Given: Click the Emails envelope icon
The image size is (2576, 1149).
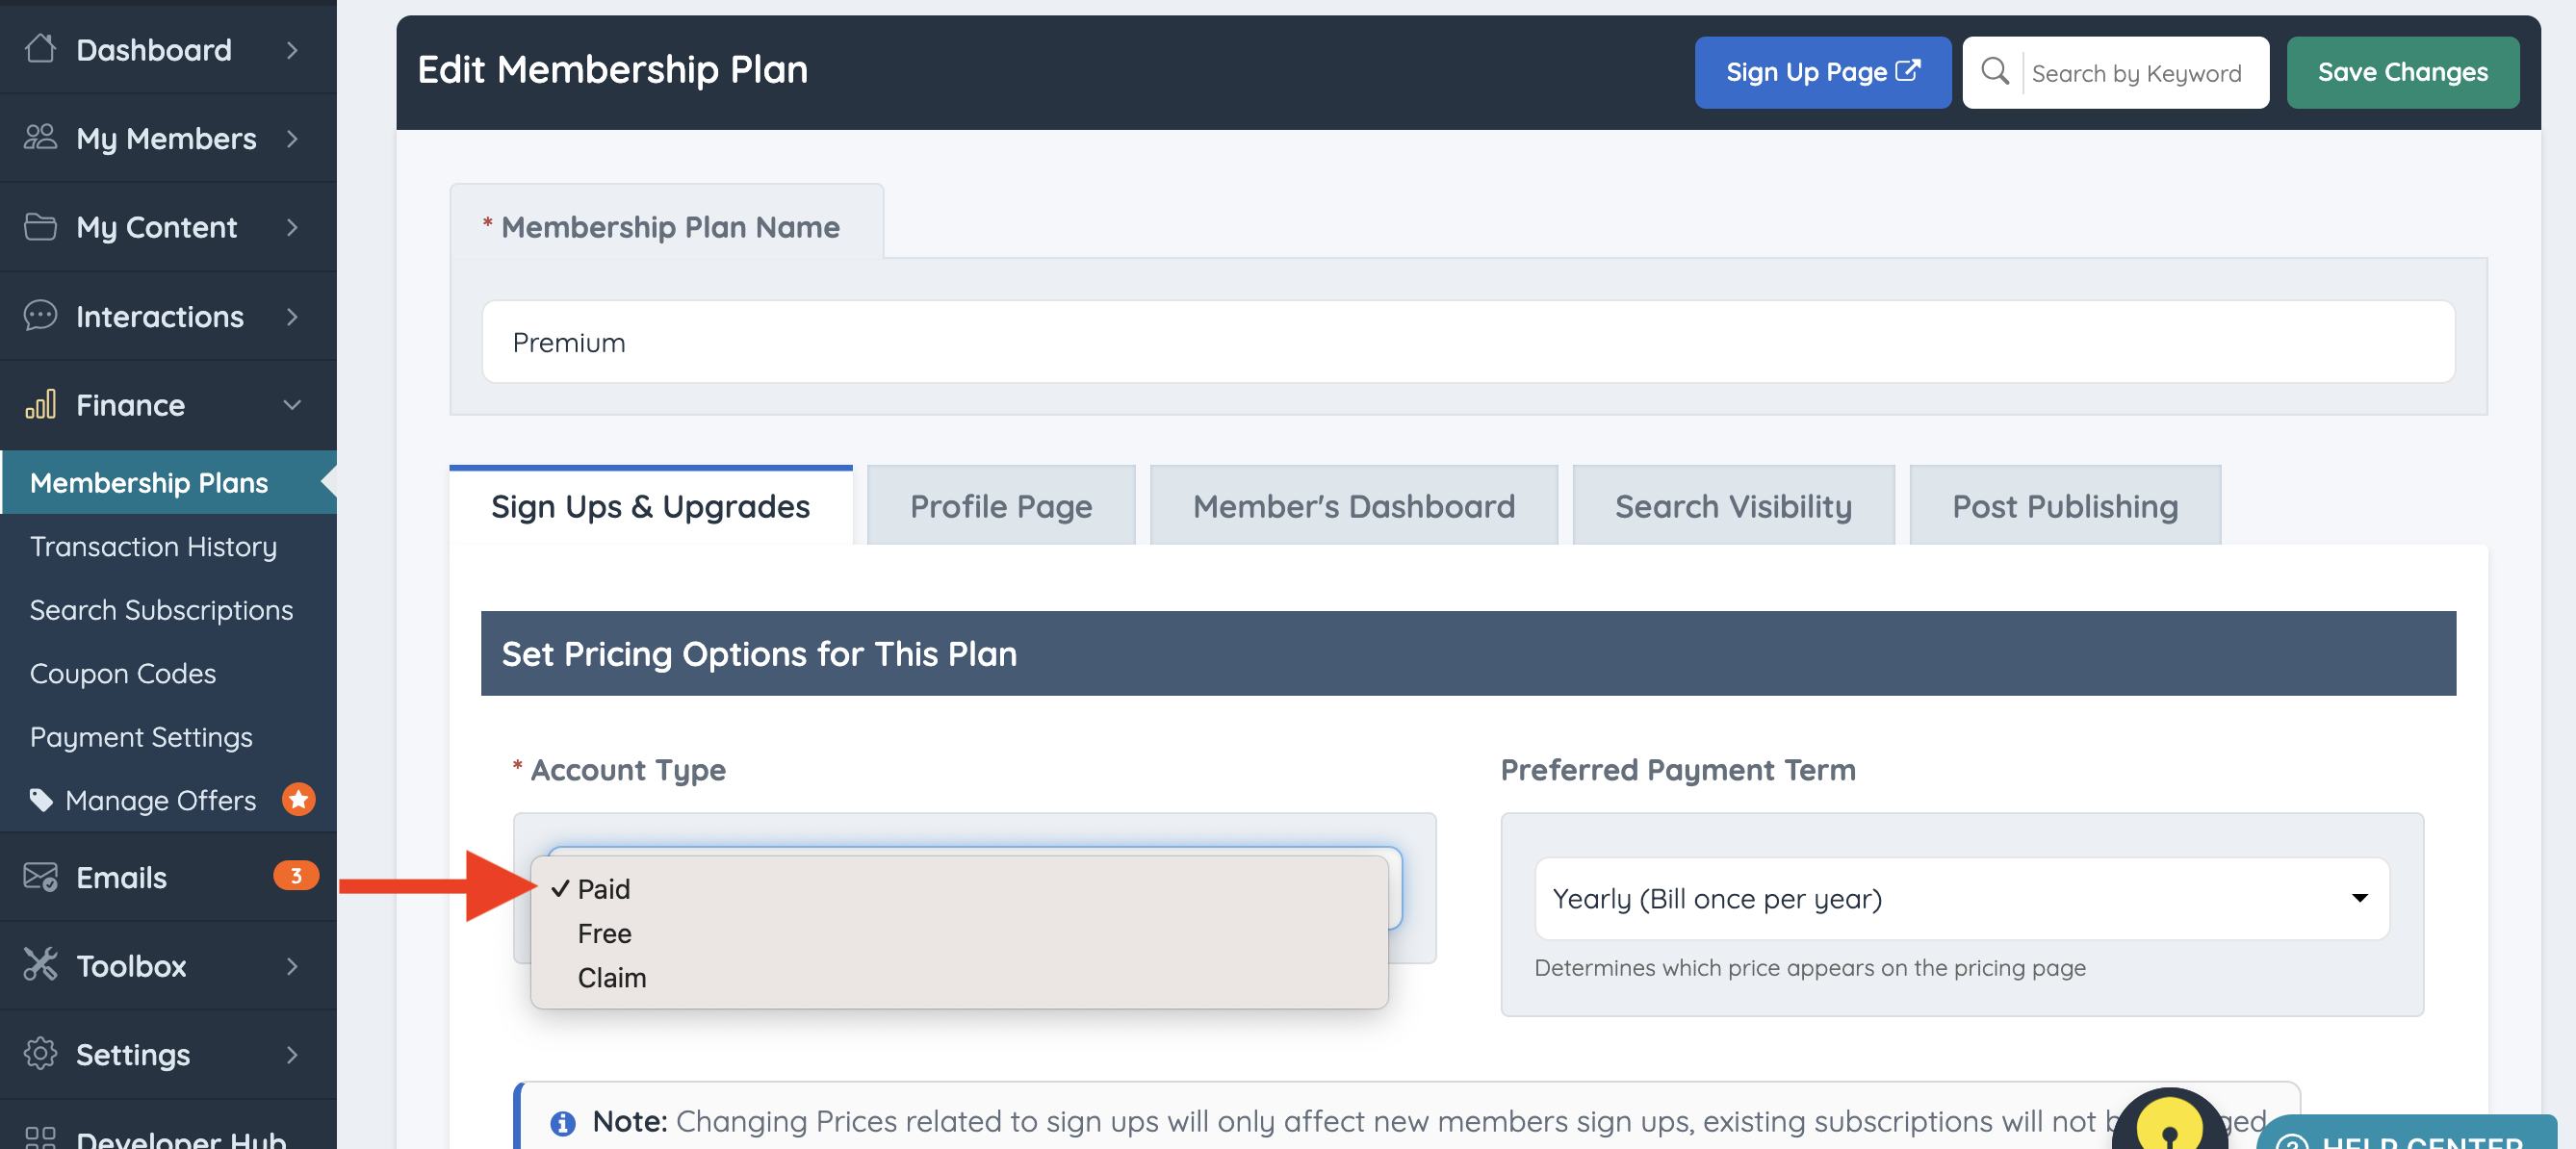Looking at the screenshot, I should coord(40,877).
